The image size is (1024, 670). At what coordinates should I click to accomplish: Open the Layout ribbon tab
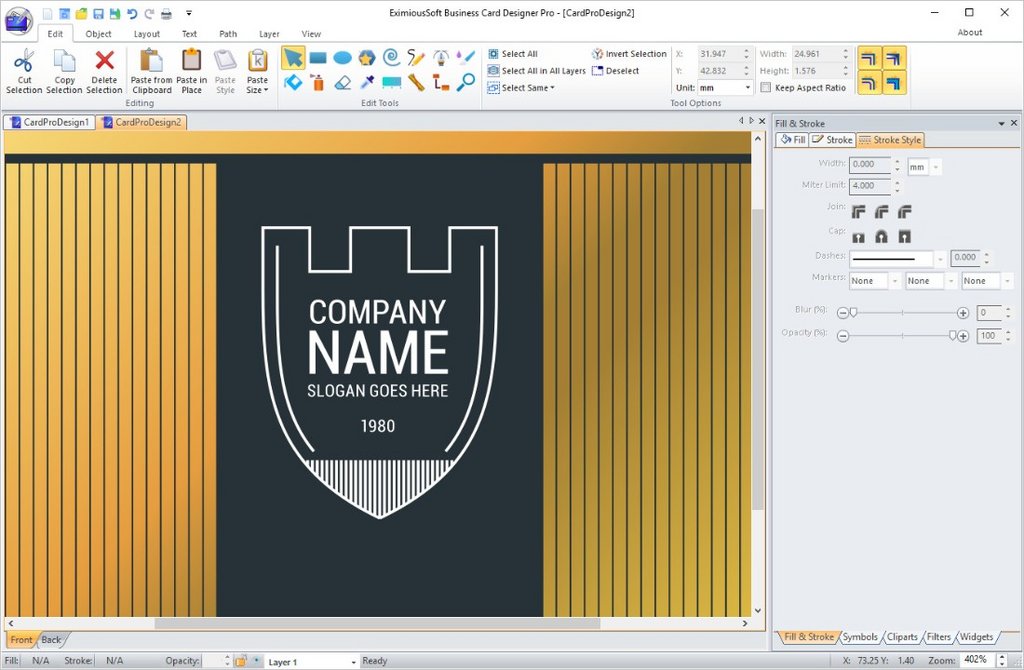click(147, 34)
